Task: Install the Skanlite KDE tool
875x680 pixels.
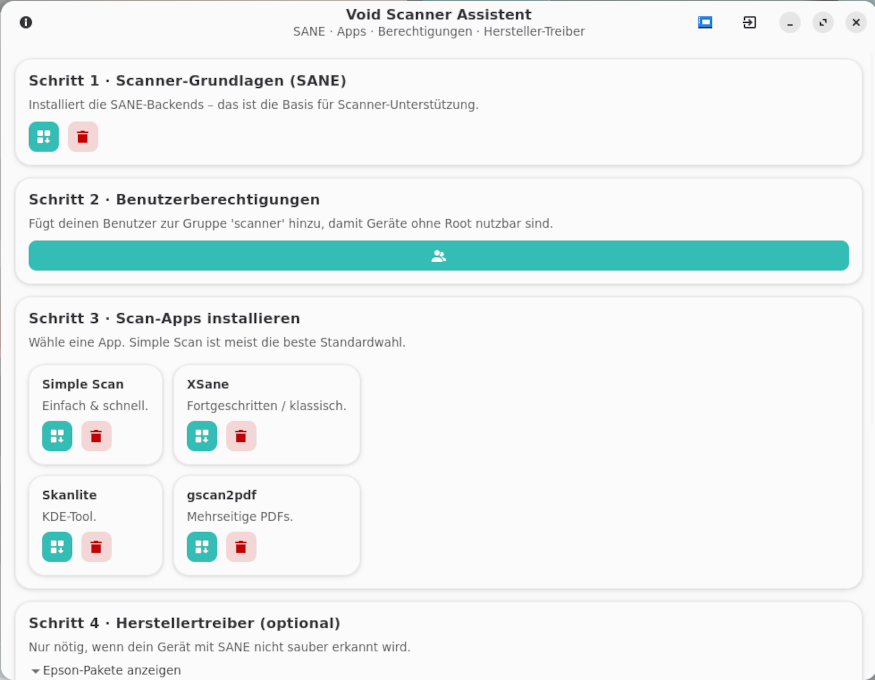Action: 57,547
